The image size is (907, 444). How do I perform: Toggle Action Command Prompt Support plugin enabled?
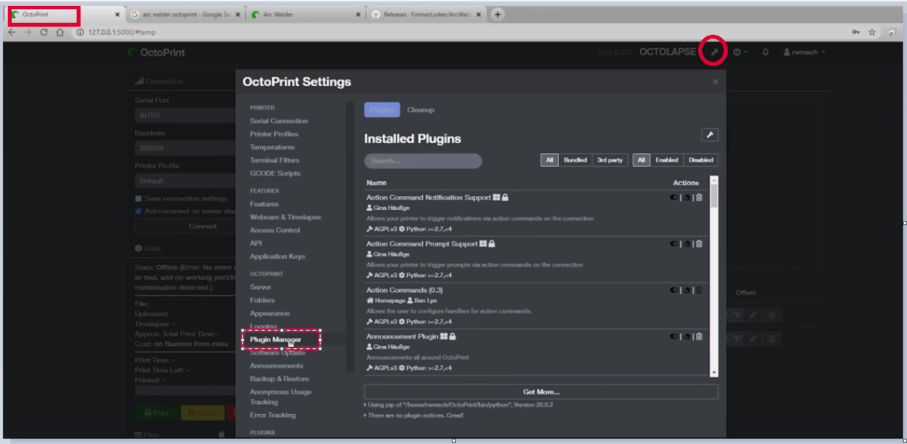[676, 244]
